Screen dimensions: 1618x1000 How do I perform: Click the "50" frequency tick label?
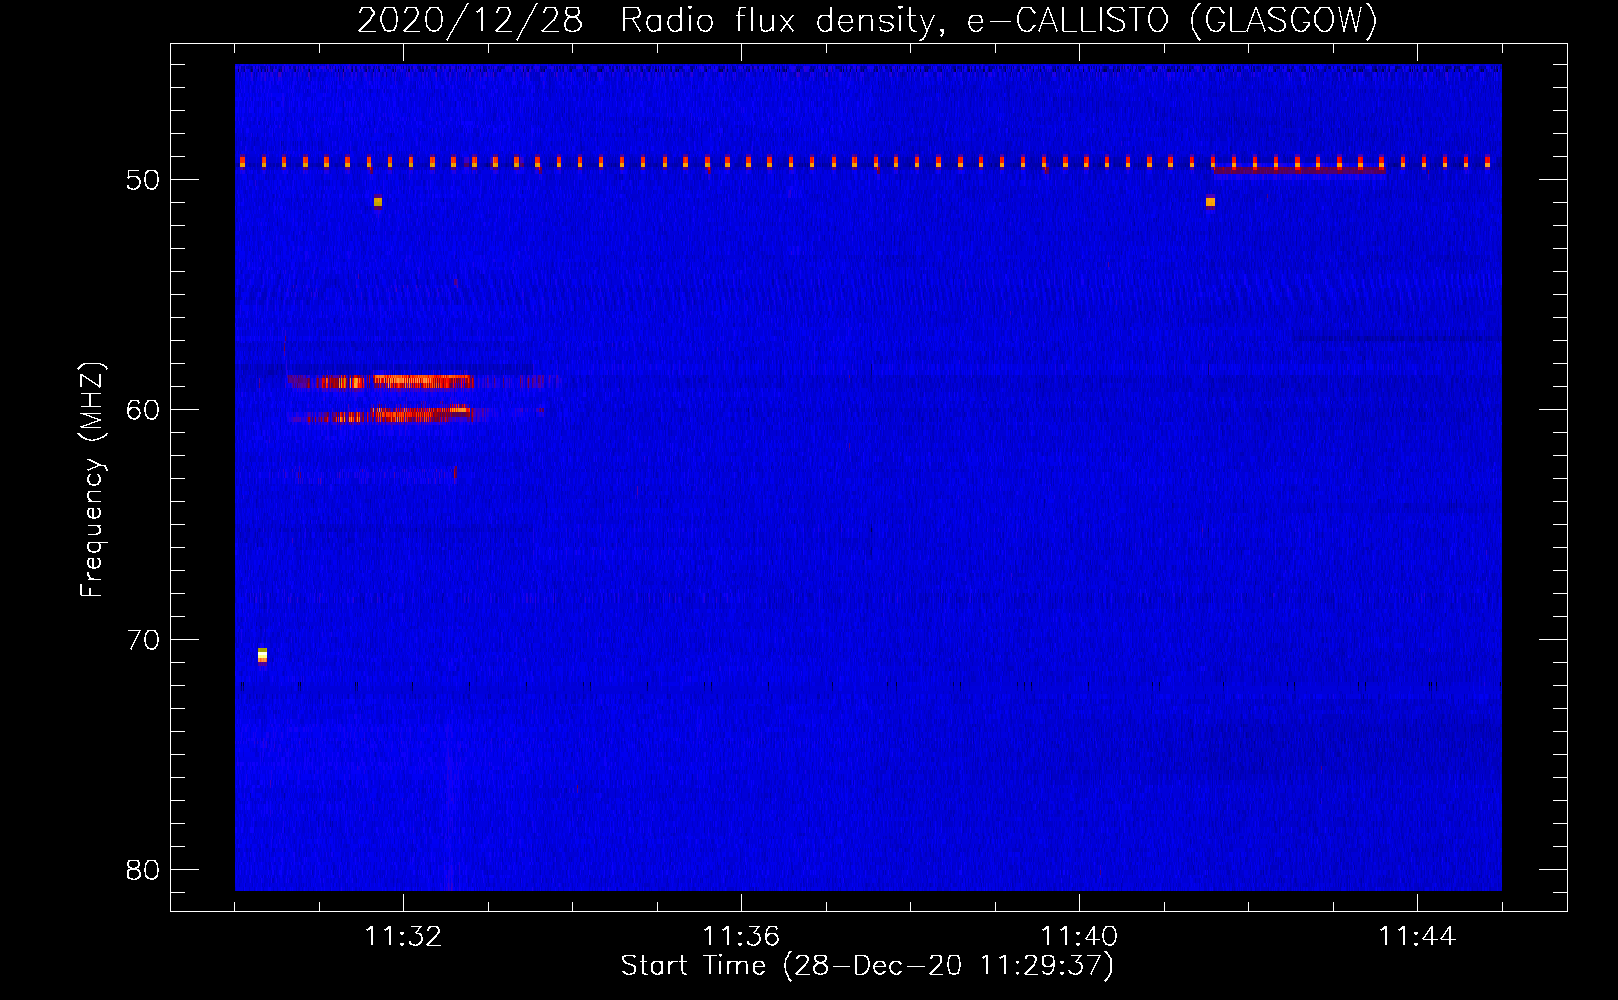click(x=143, y=180)
